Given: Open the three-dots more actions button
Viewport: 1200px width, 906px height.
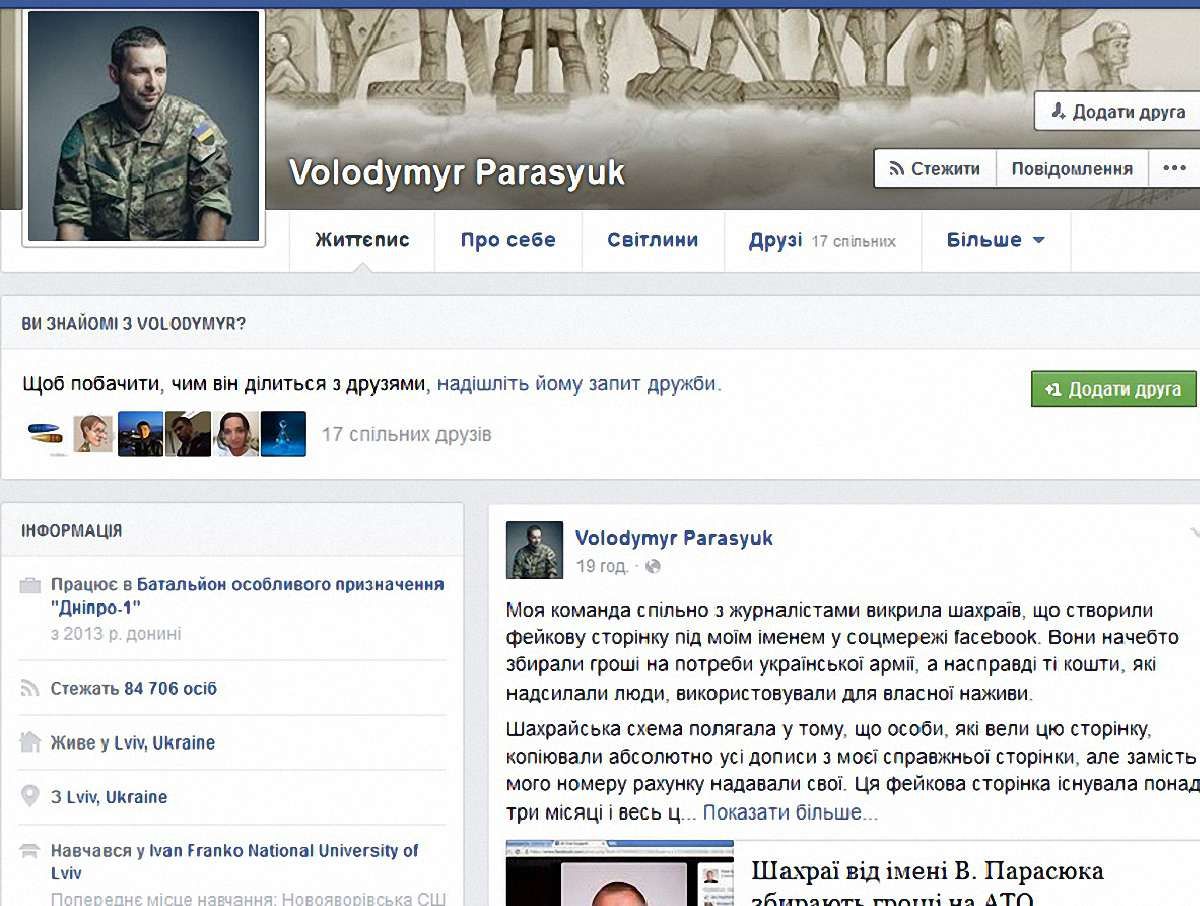Looking at the screenshot, I should coord(1174,168).
